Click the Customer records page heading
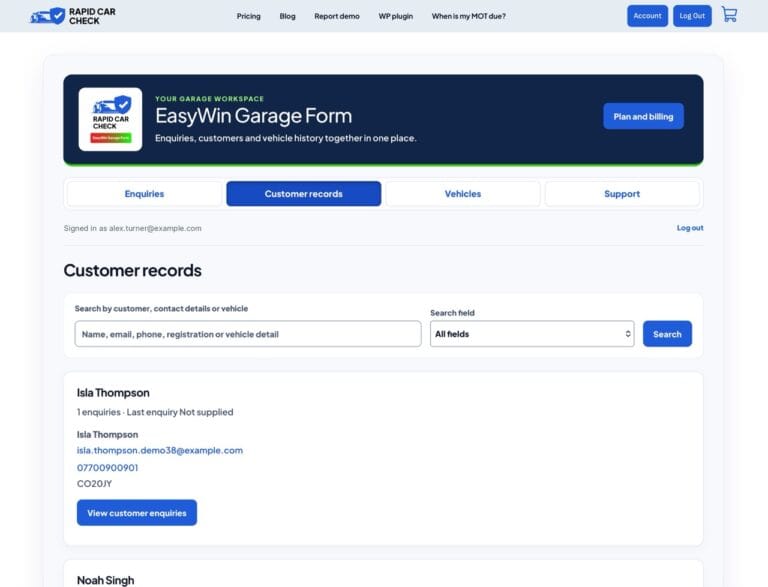This screenshot has height=587, width=768. (132, 270)
